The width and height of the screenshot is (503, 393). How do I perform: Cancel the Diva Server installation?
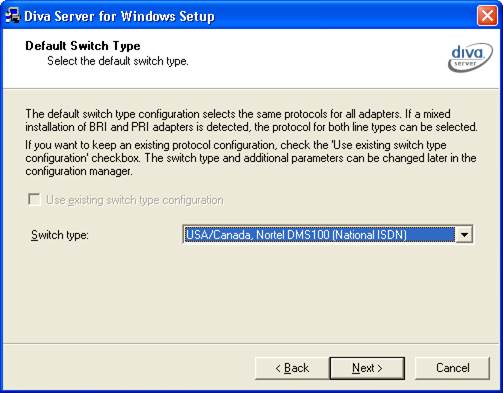[452, 368]
